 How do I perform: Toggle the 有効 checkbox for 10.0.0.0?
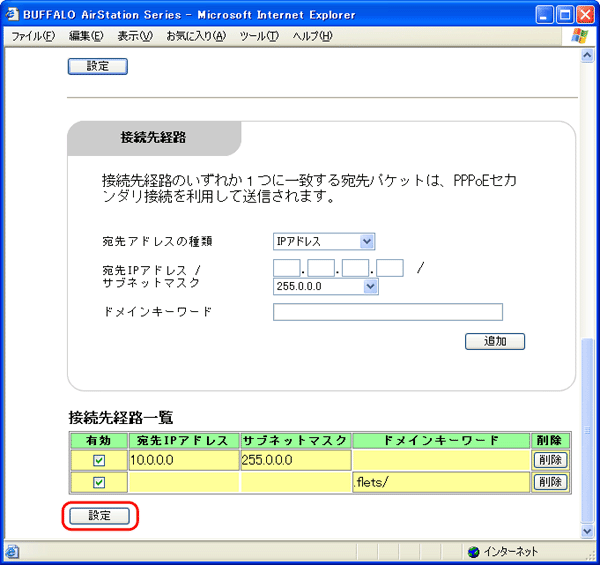tap(99, 460)
